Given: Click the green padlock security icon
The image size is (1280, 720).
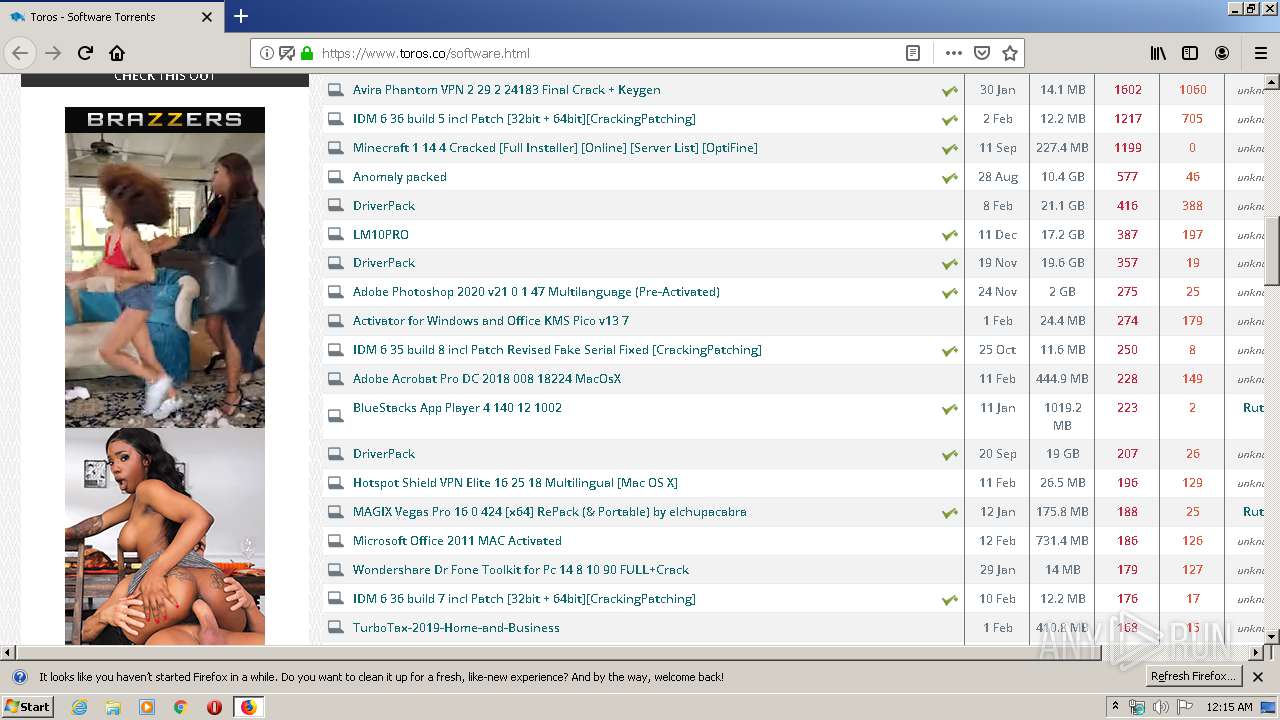Looking at the screenshot, I should pyautogui.click(x=307, y=53).
